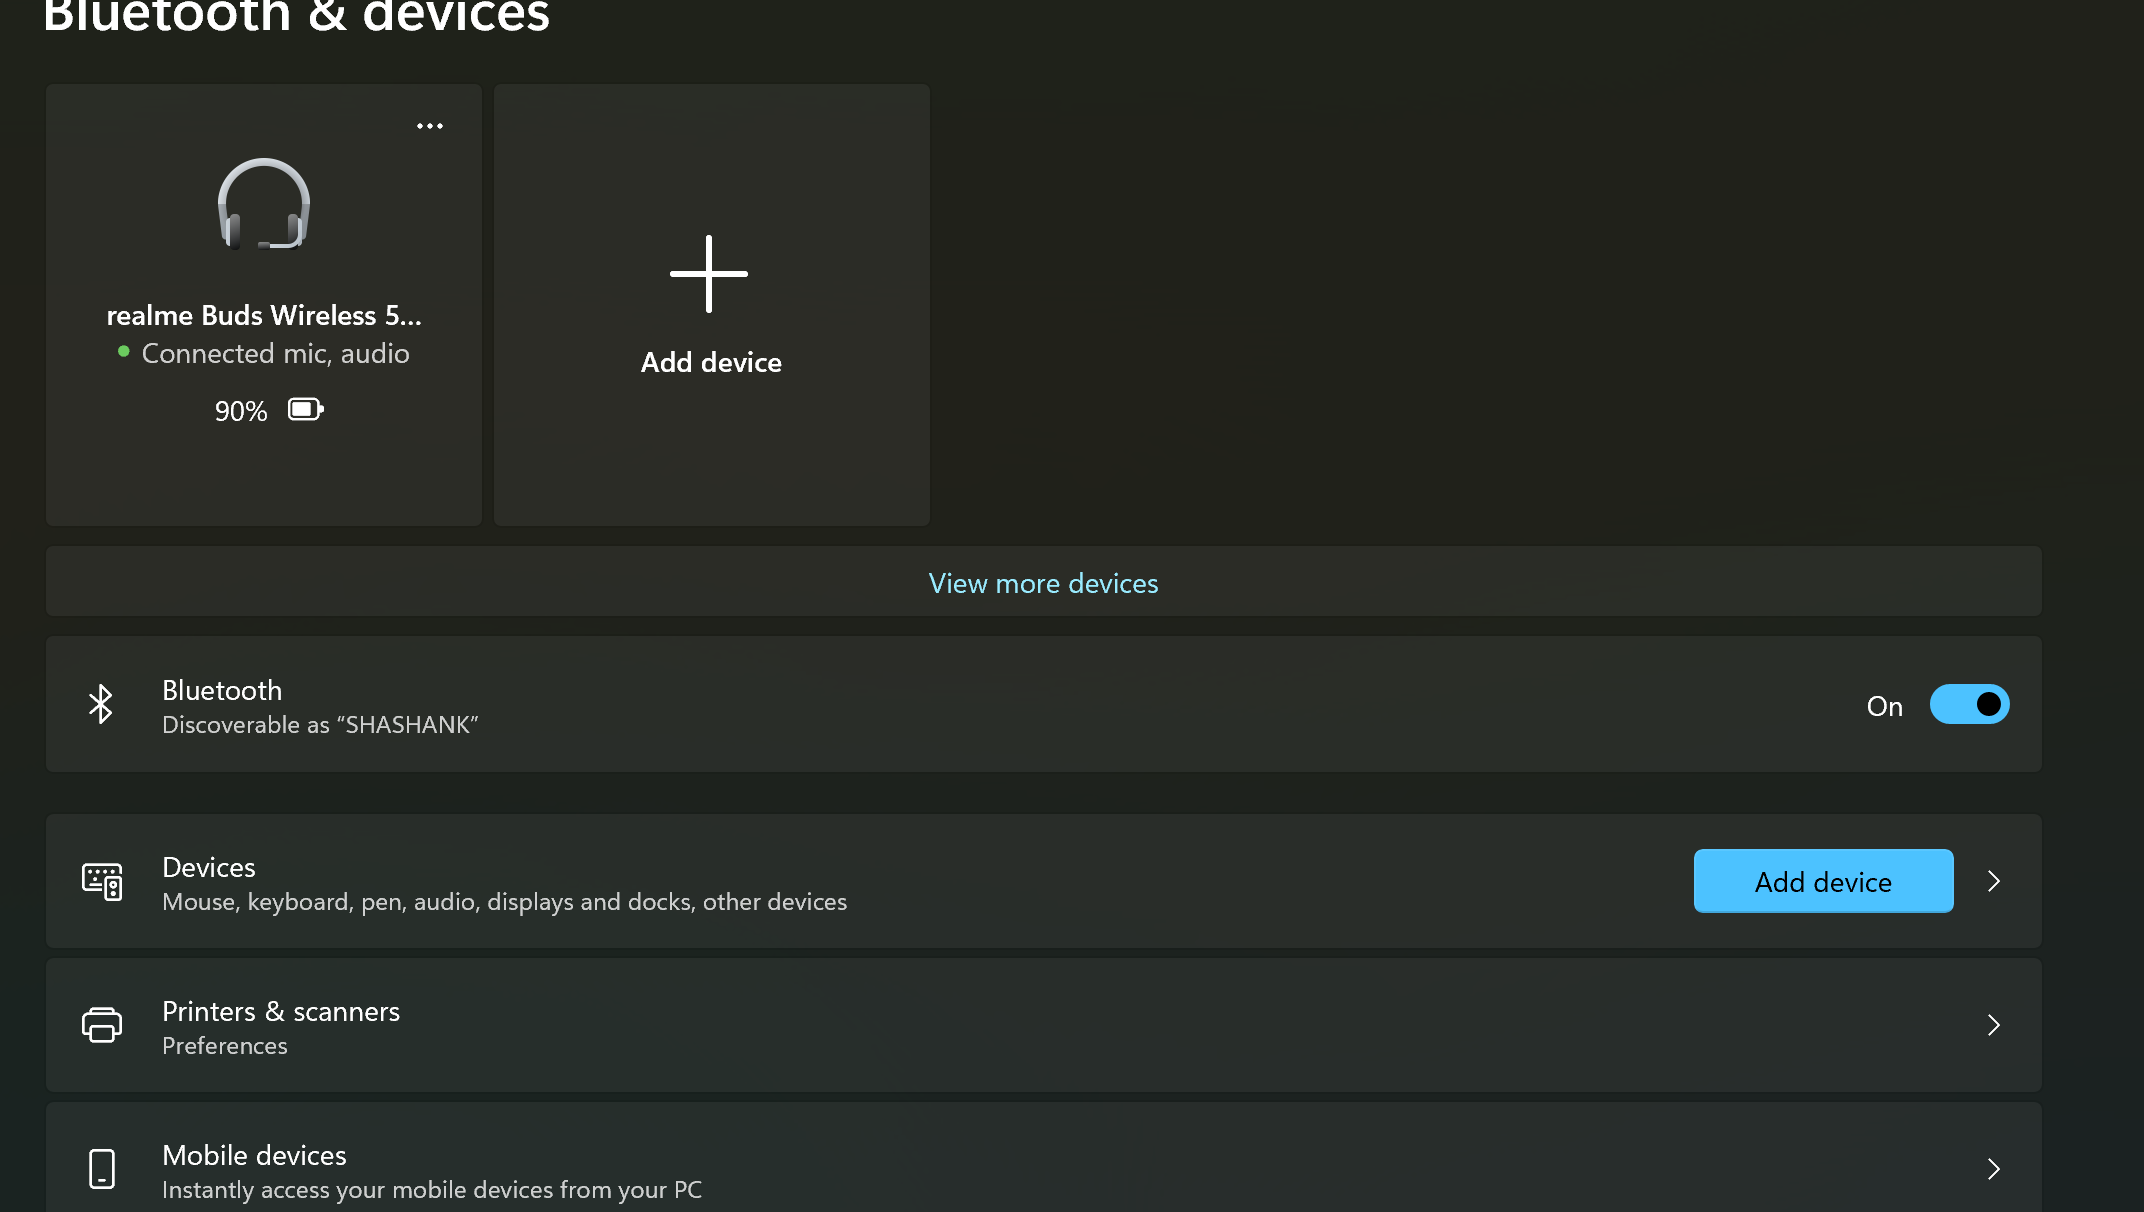Select realme Buds Wireless 5 device name
Viewport: 2144px width, 1212px height.
point(264,315)
